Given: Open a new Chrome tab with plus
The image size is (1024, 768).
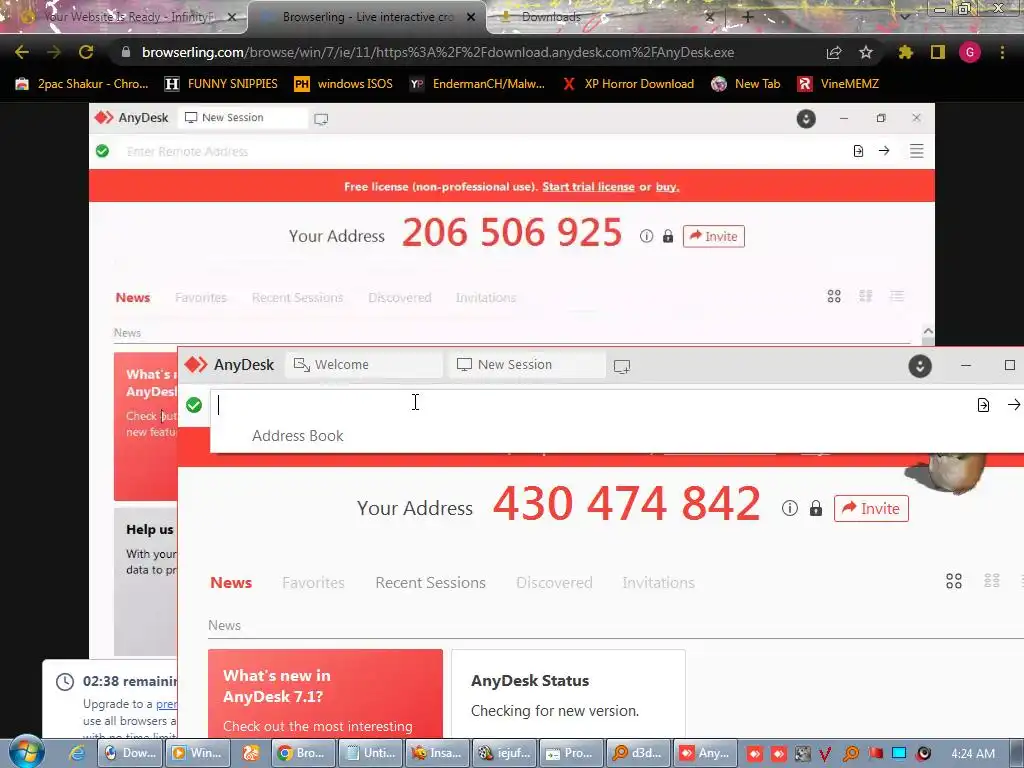Looking at the screenshot, I should point(748,17).
